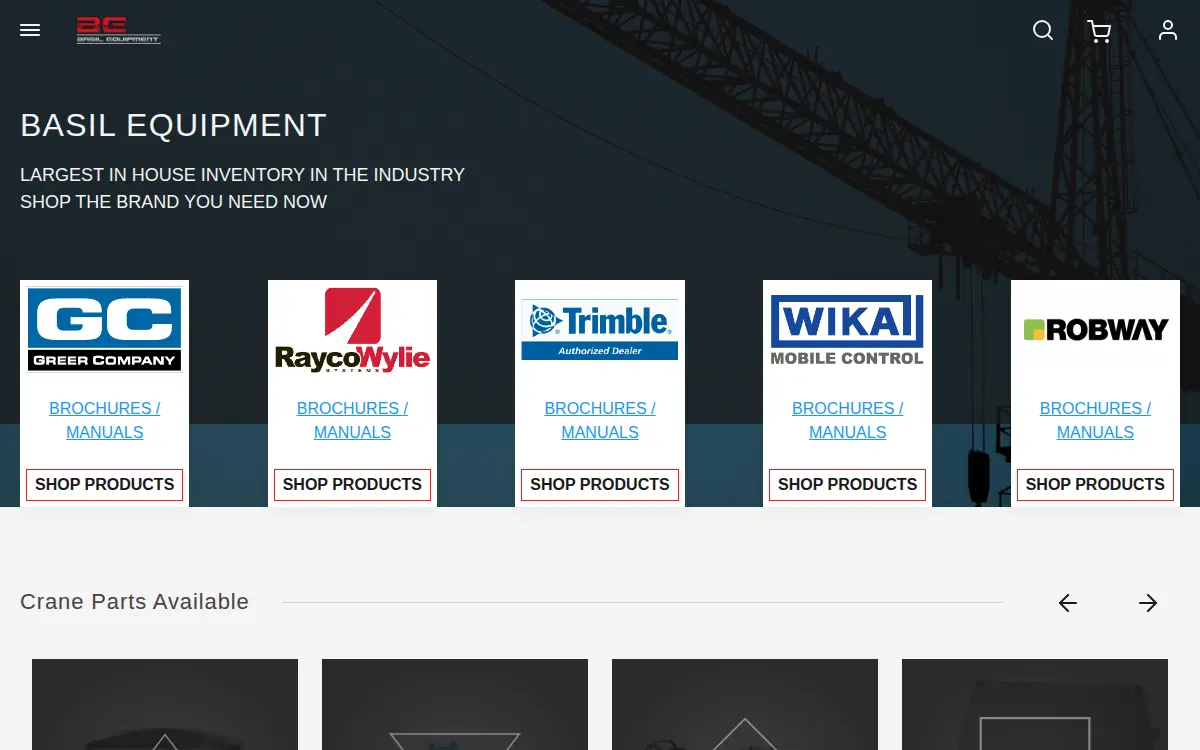Open Trimble Brochures / Manuals link
The image size is (1200, 750).
(600, 420)
